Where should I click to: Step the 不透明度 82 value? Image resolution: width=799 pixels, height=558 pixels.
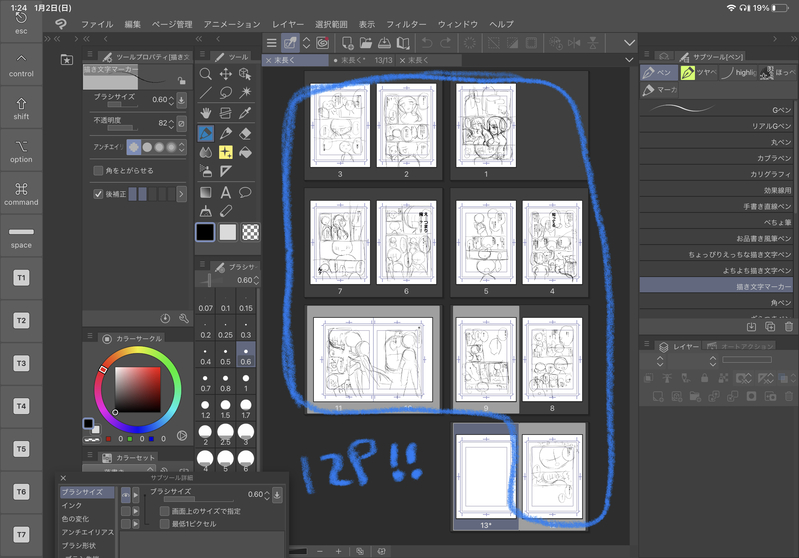coord(171,123)
